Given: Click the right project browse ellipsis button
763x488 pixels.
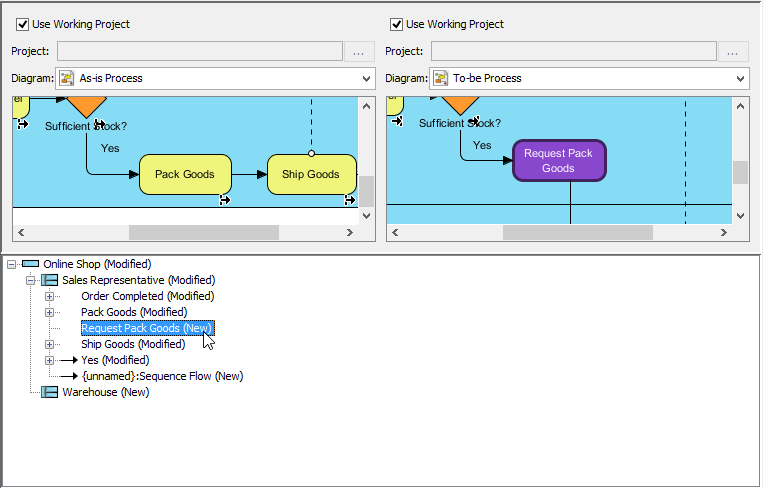Looking at the screenshot, I should [x=734, y=51].
